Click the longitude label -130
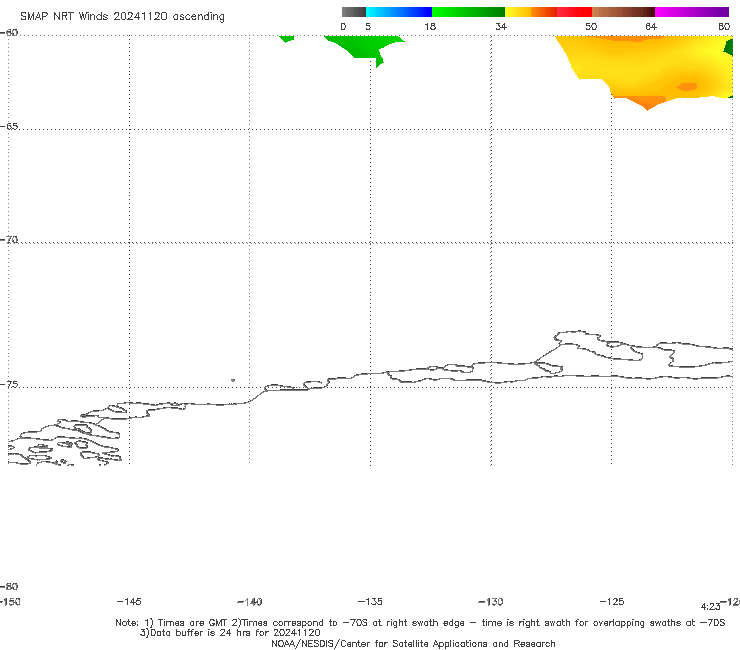Image resolution: width=740 pixels, height=650 pixels. click(491, 602)
